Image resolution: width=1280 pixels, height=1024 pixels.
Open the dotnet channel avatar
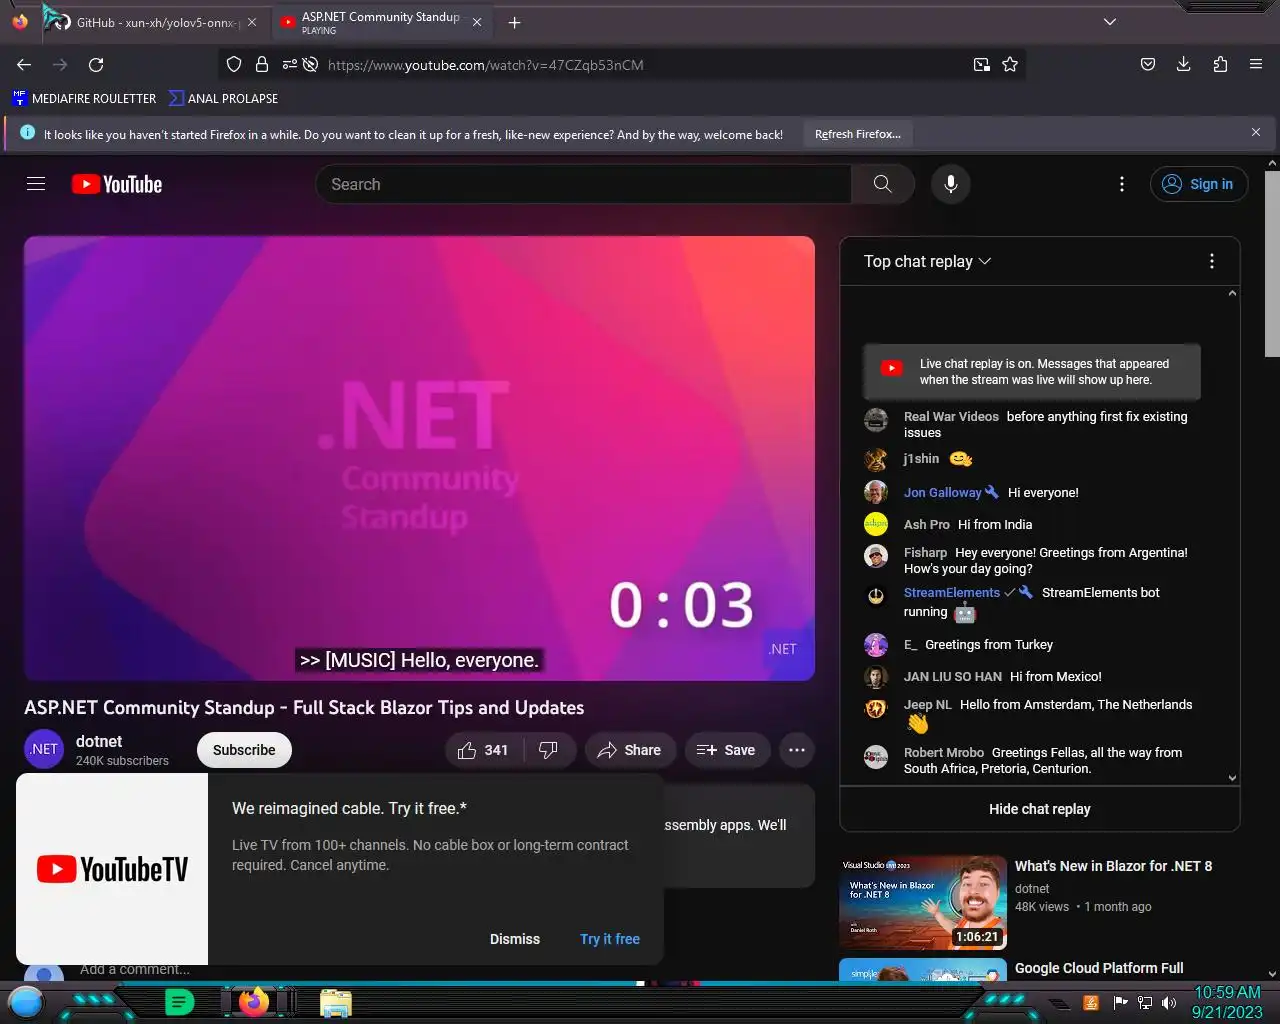44,749
